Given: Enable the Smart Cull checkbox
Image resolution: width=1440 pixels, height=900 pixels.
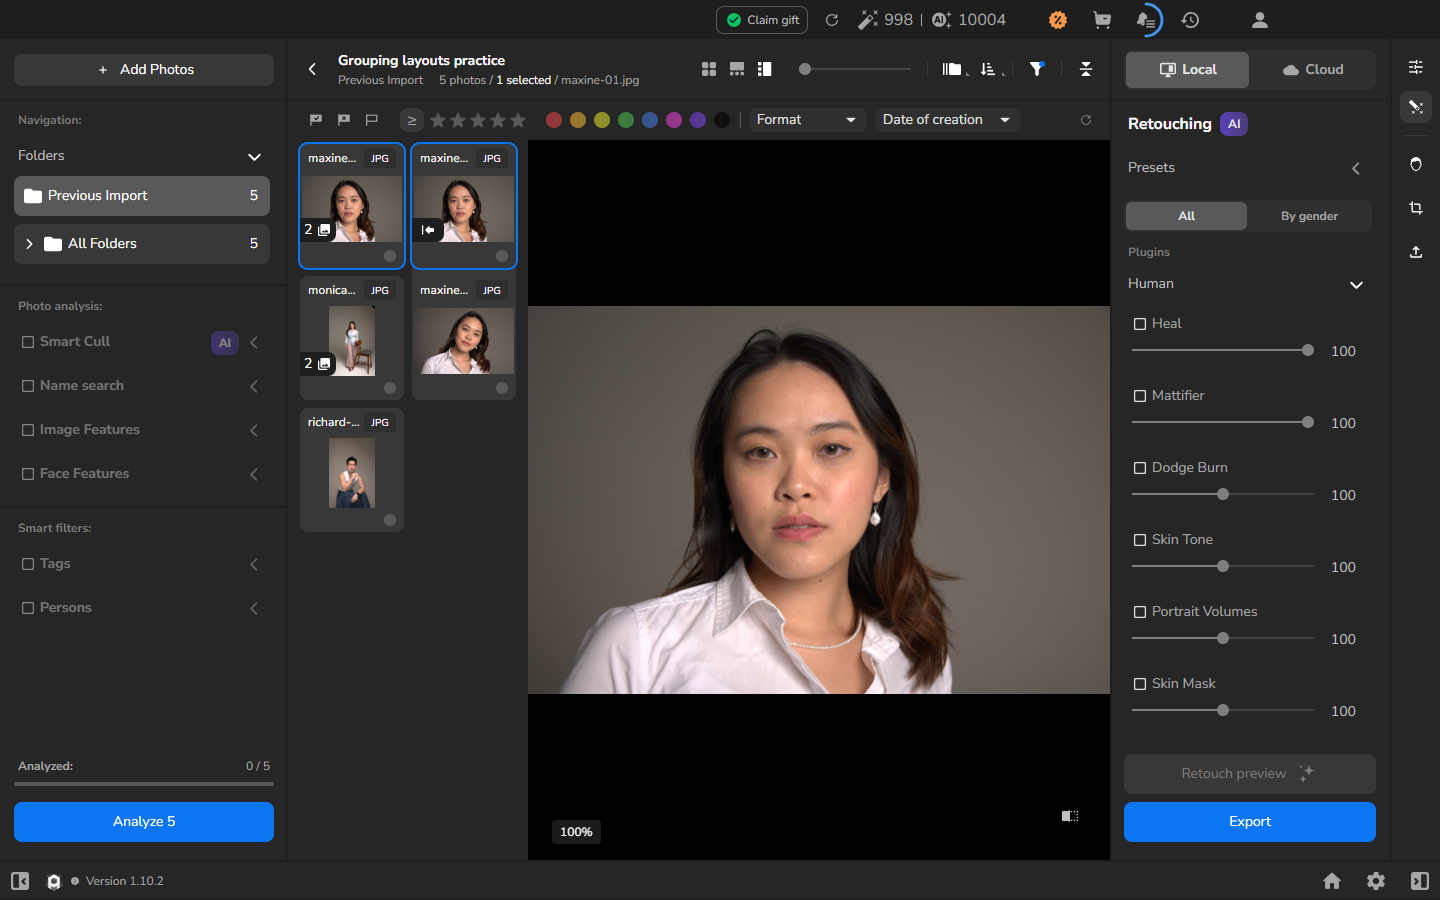Looking at the screenshot, I should [28, 342].
